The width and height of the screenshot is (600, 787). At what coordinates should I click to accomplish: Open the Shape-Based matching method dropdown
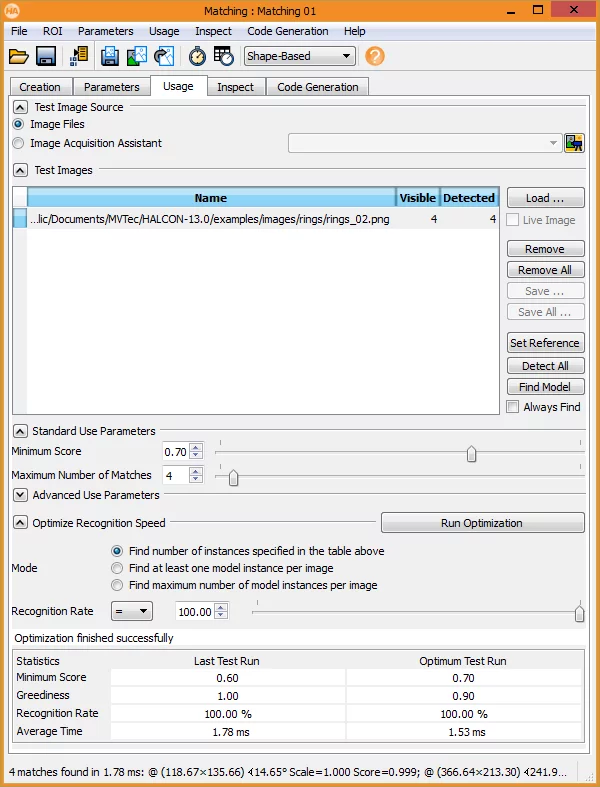(299, 57)
